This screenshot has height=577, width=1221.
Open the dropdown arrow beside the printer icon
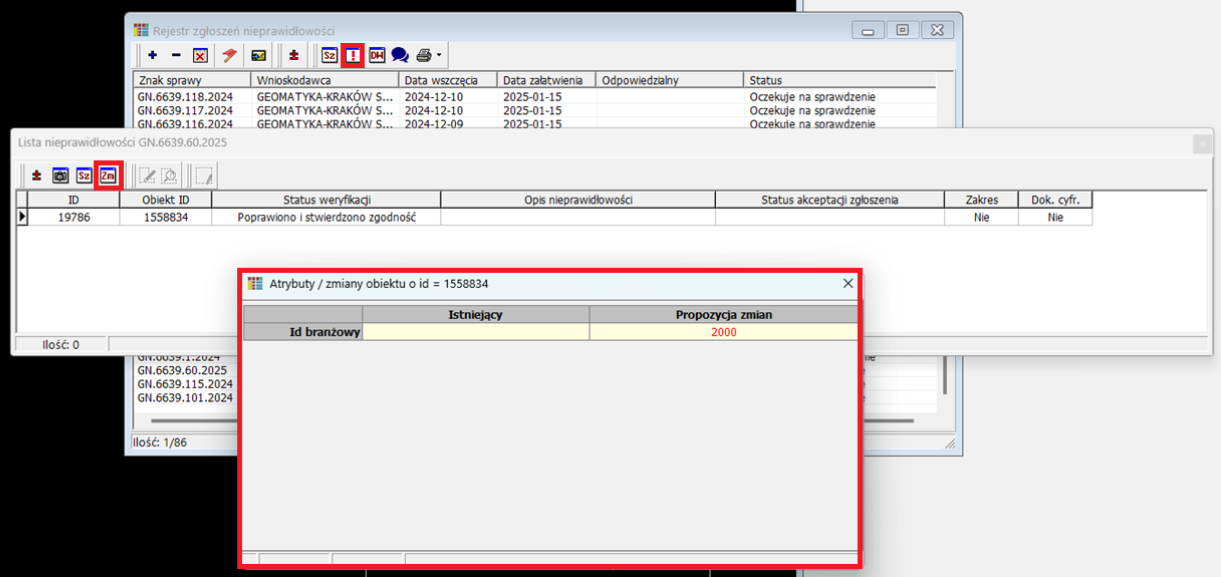438,56
